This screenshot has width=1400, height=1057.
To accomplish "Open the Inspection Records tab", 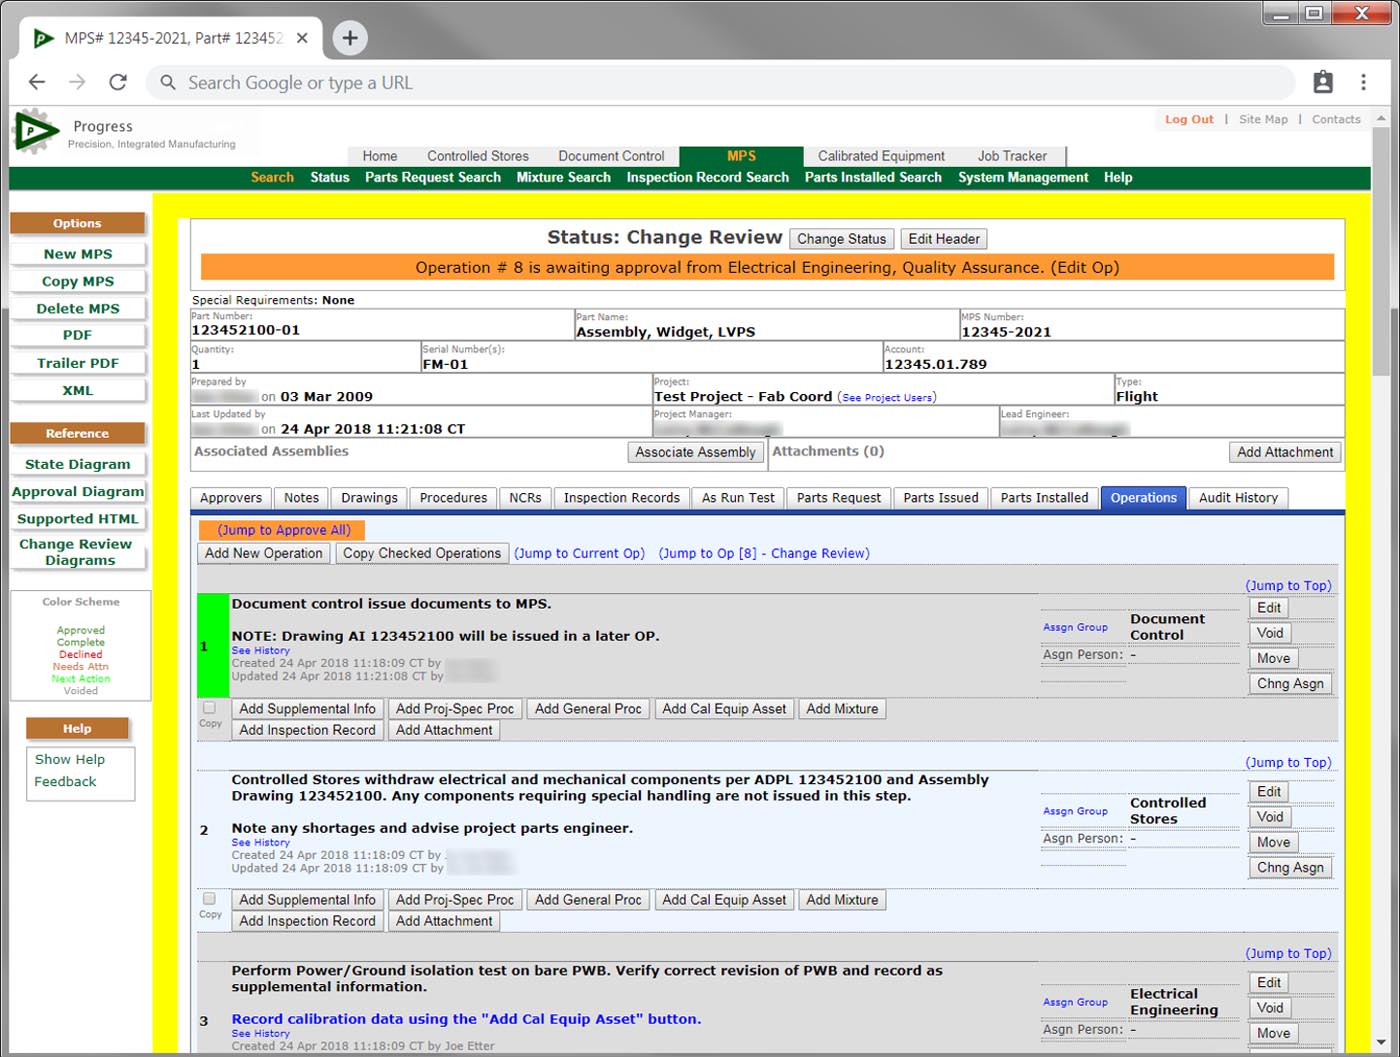I will pyautogui.click(x=621, y=498).
